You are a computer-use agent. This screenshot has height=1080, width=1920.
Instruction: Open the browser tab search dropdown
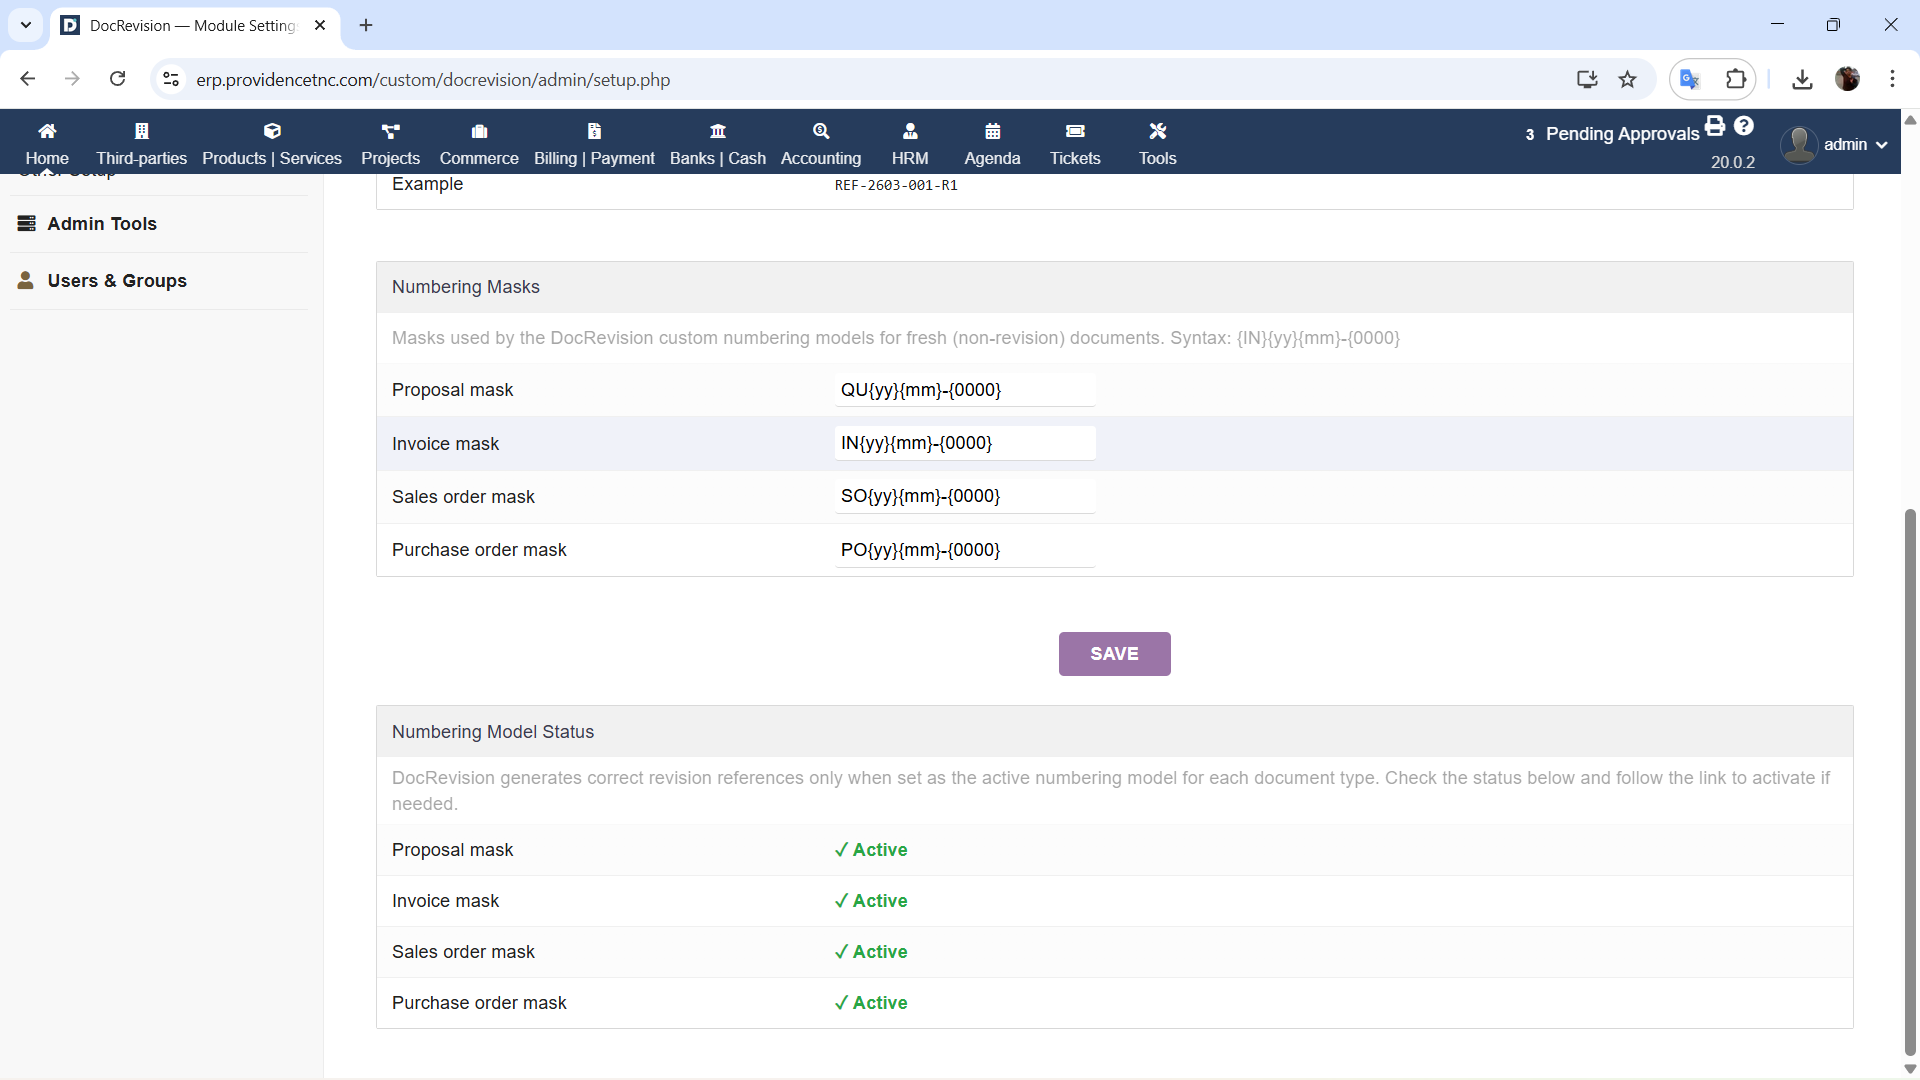coord(26,25)
